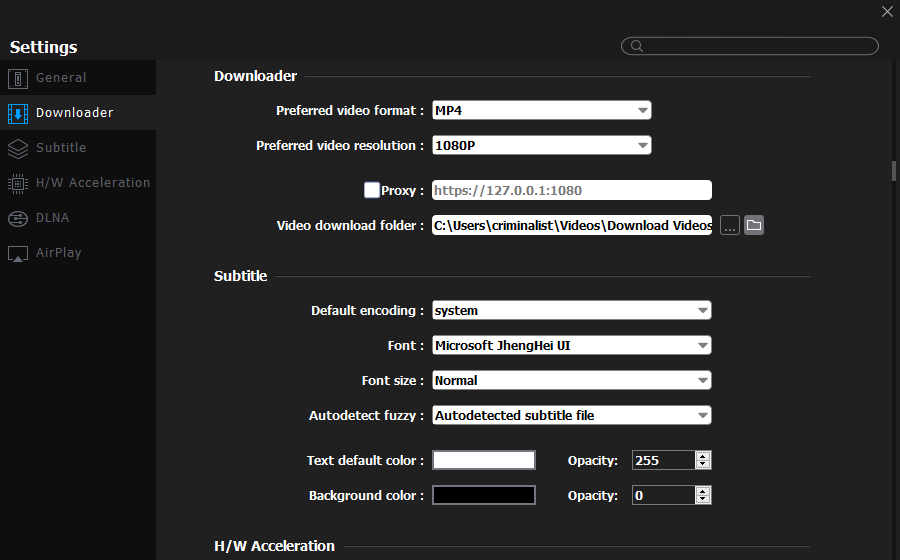Image resolution: width=900 pixels, height=560 pixels.
Task: Expand Preferred video resolution dropdown
Action: tap(542, 145)
